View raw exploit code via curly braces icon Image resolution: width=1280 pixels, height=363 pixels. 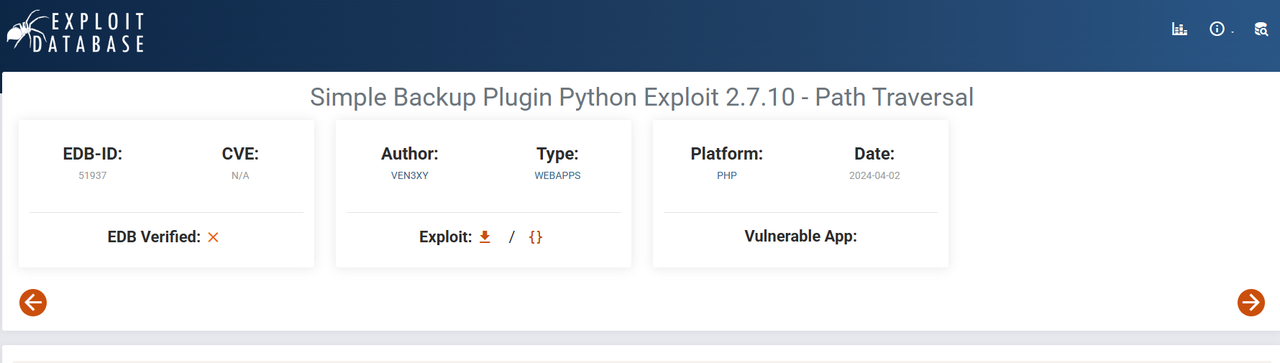535,237
